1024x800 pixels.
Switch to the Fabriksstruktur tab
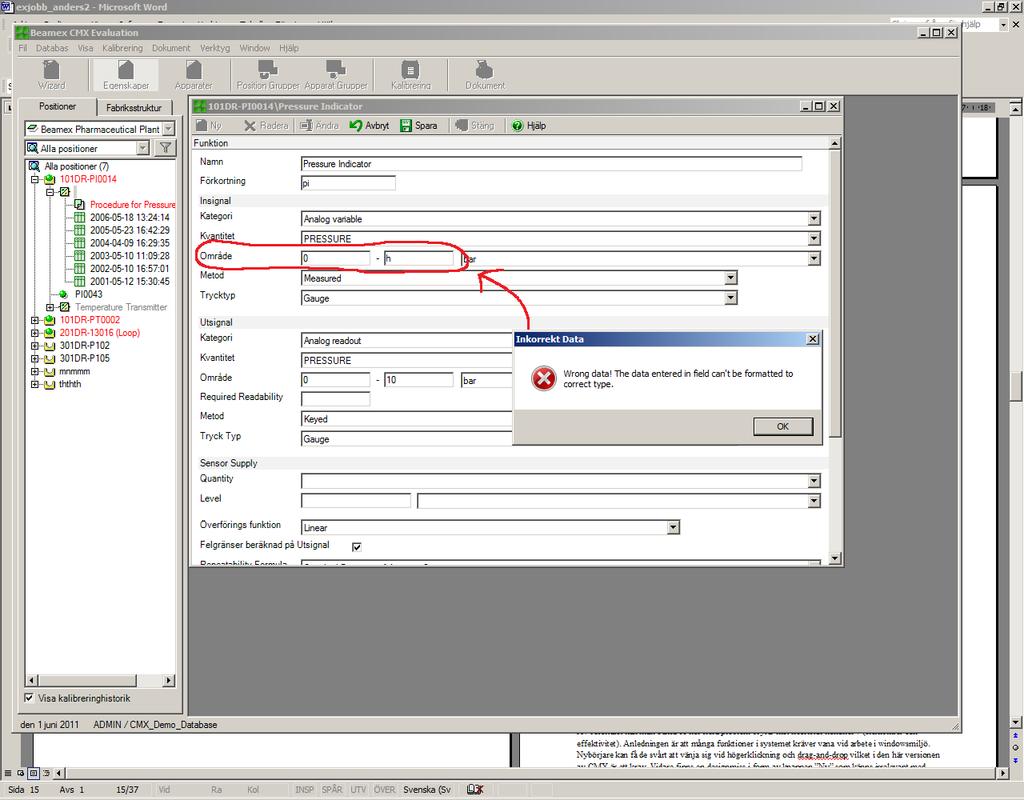click(134, 107)
